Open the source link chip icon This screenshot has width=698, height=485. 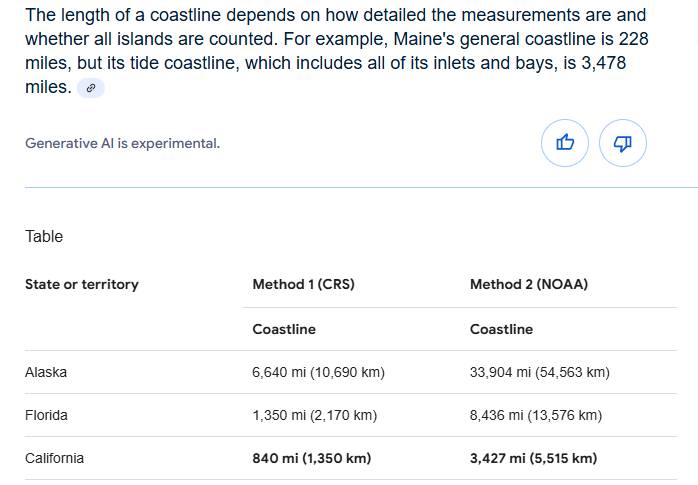tap(91, 88)
